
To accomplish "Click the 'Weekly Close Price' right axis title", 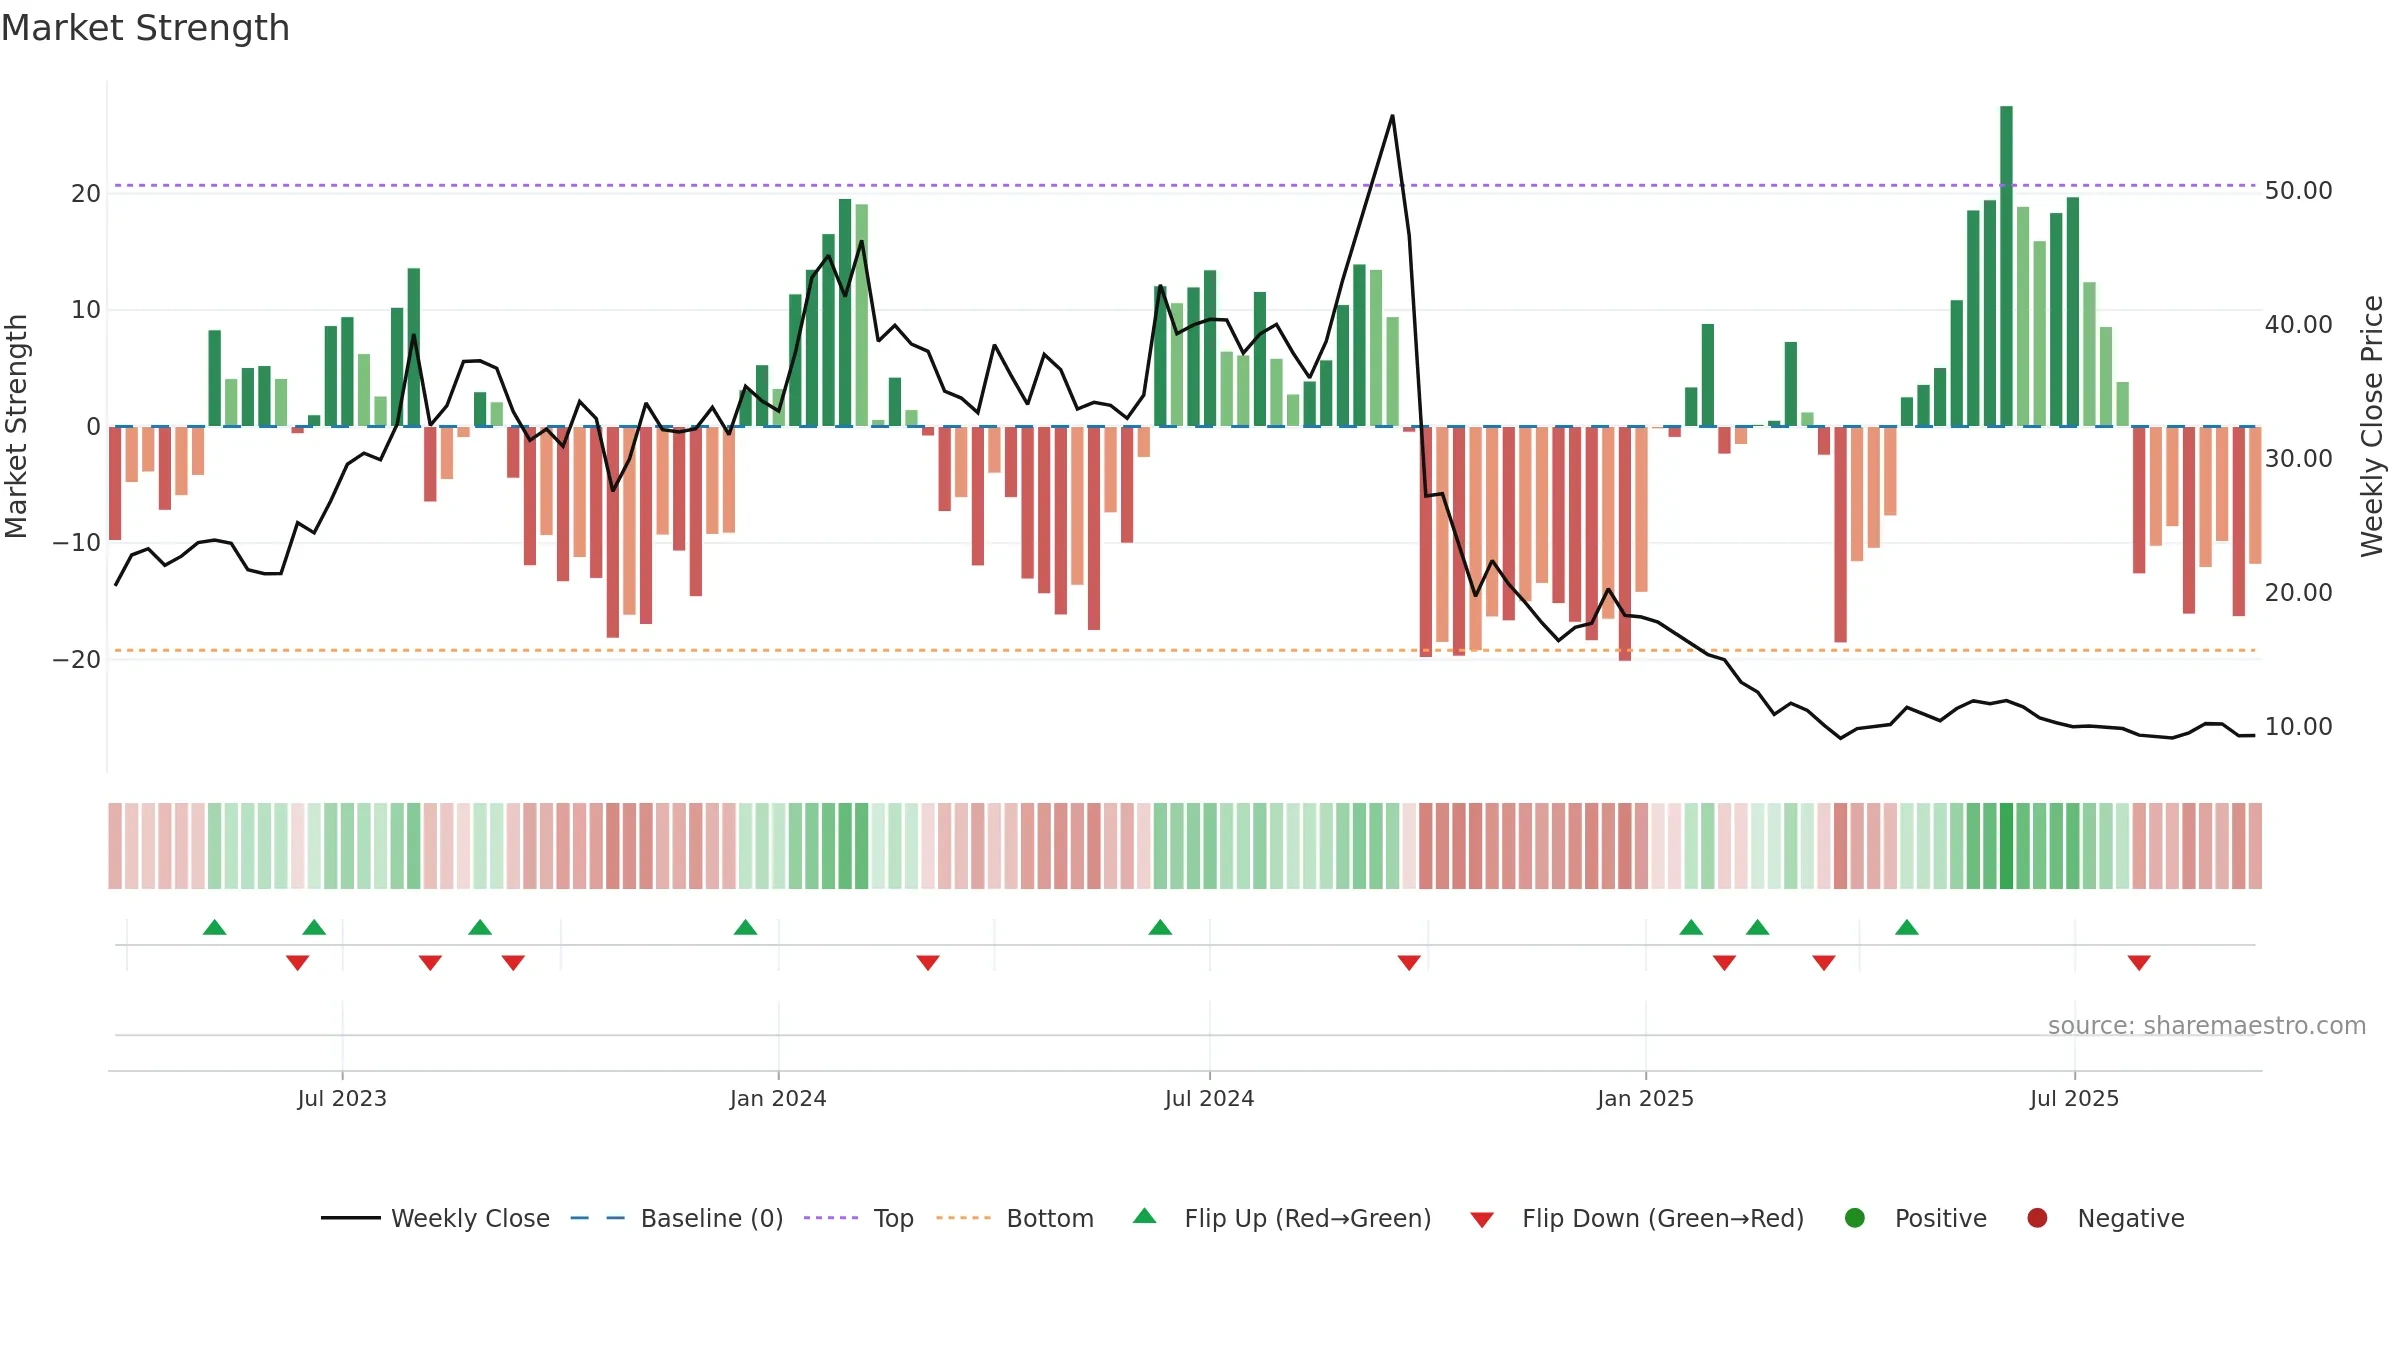I will point(2372,426).
